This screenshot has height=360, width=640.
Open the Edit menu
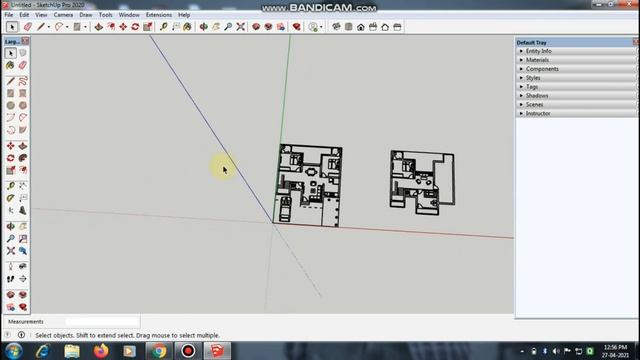[x=24, y=15]
